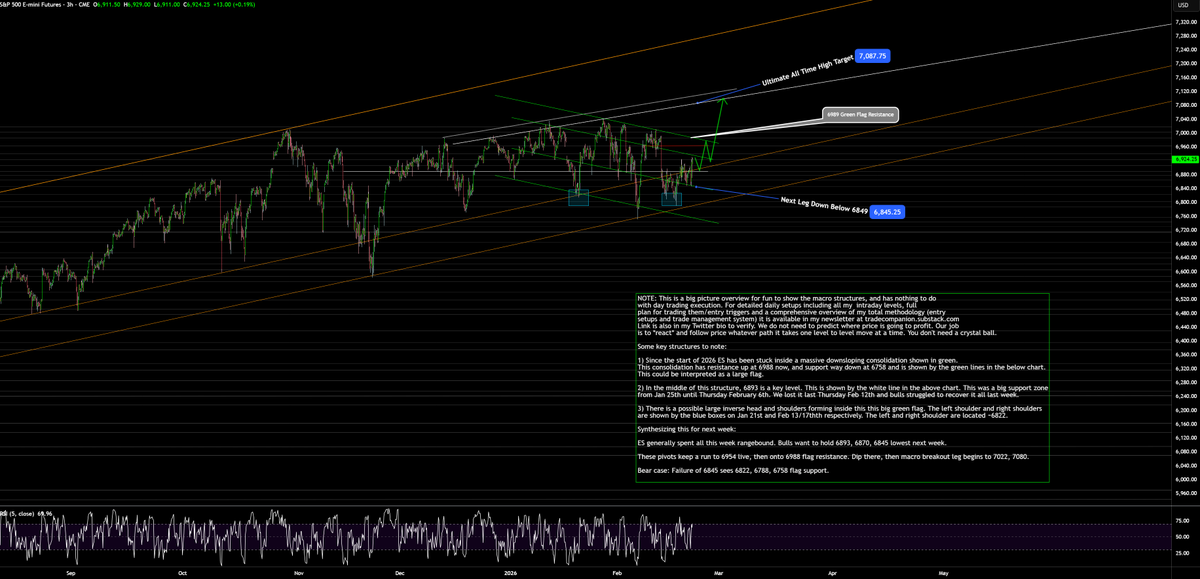Viewport: 1200px width, 579px height.
Task: Click the 6,000.00 price scale value
Action: [1184, 479]
